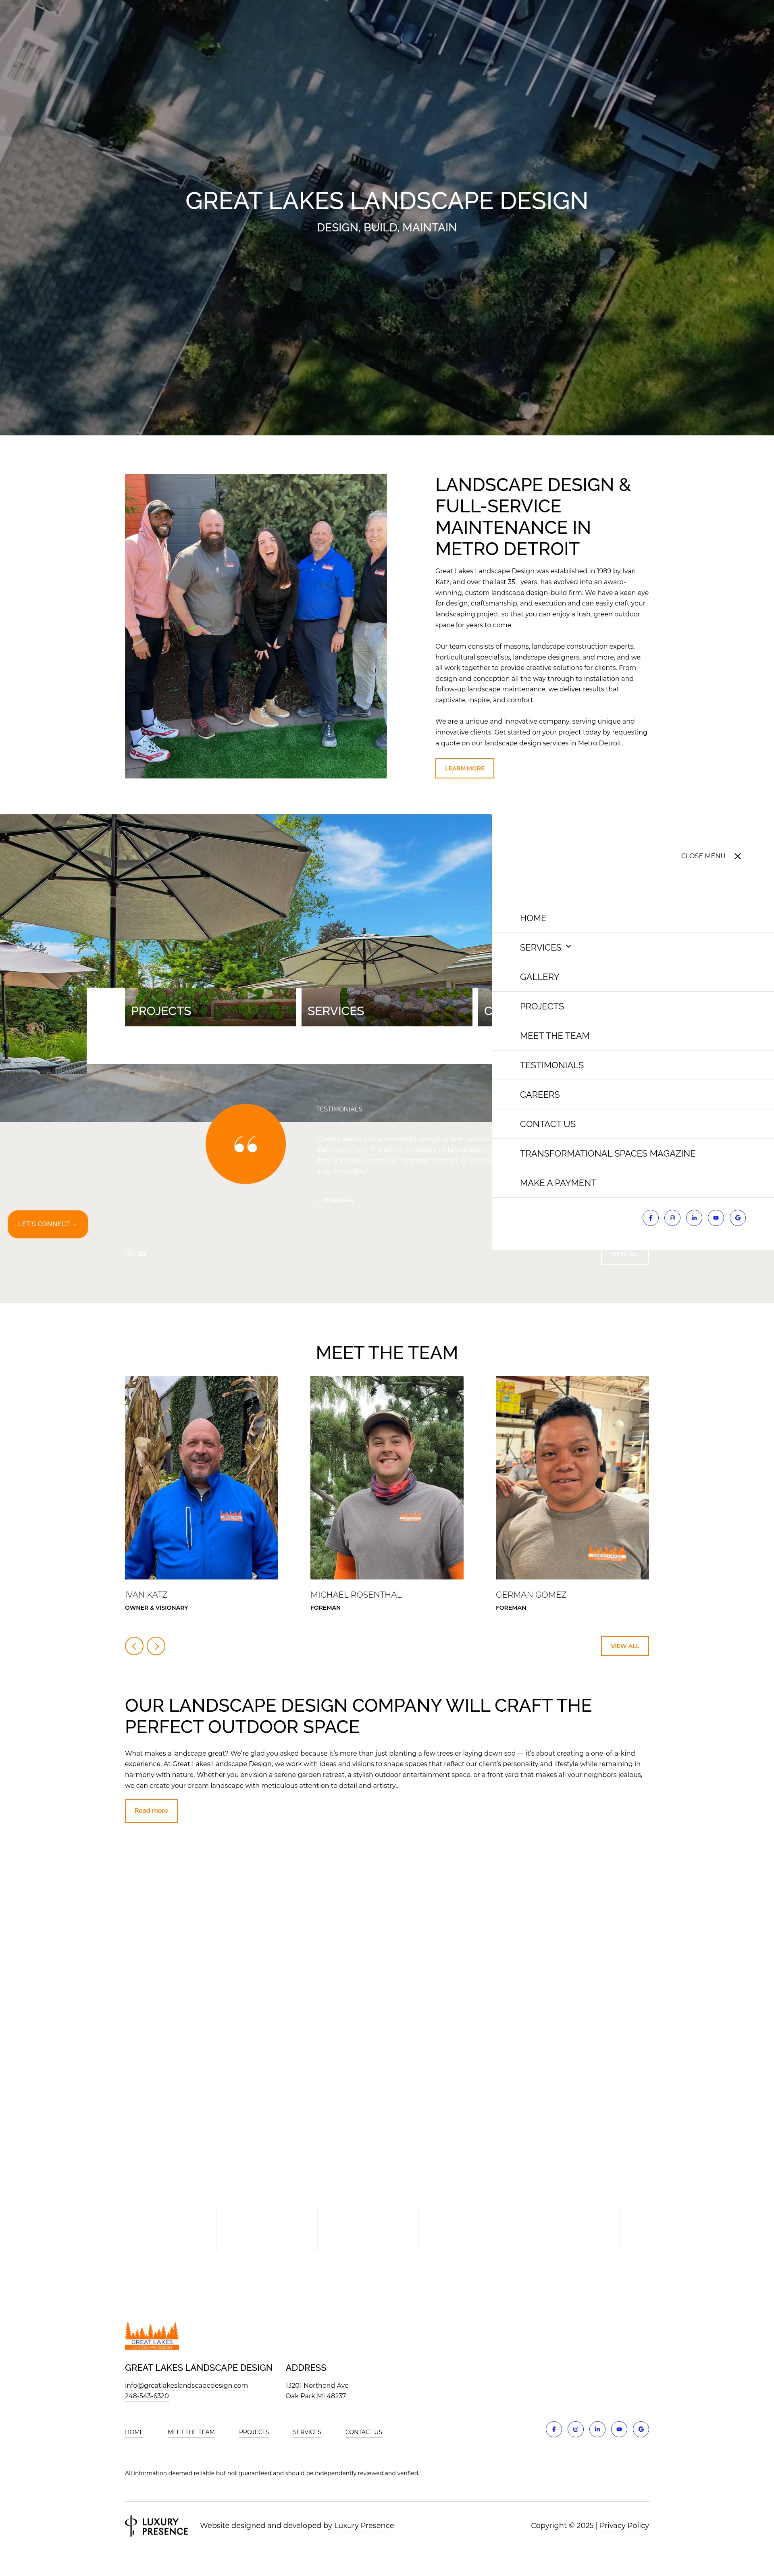Viewport: 774px width, 2576px height.
Task: Open Facebook icon in the side menu
Action: (650, 1217)
